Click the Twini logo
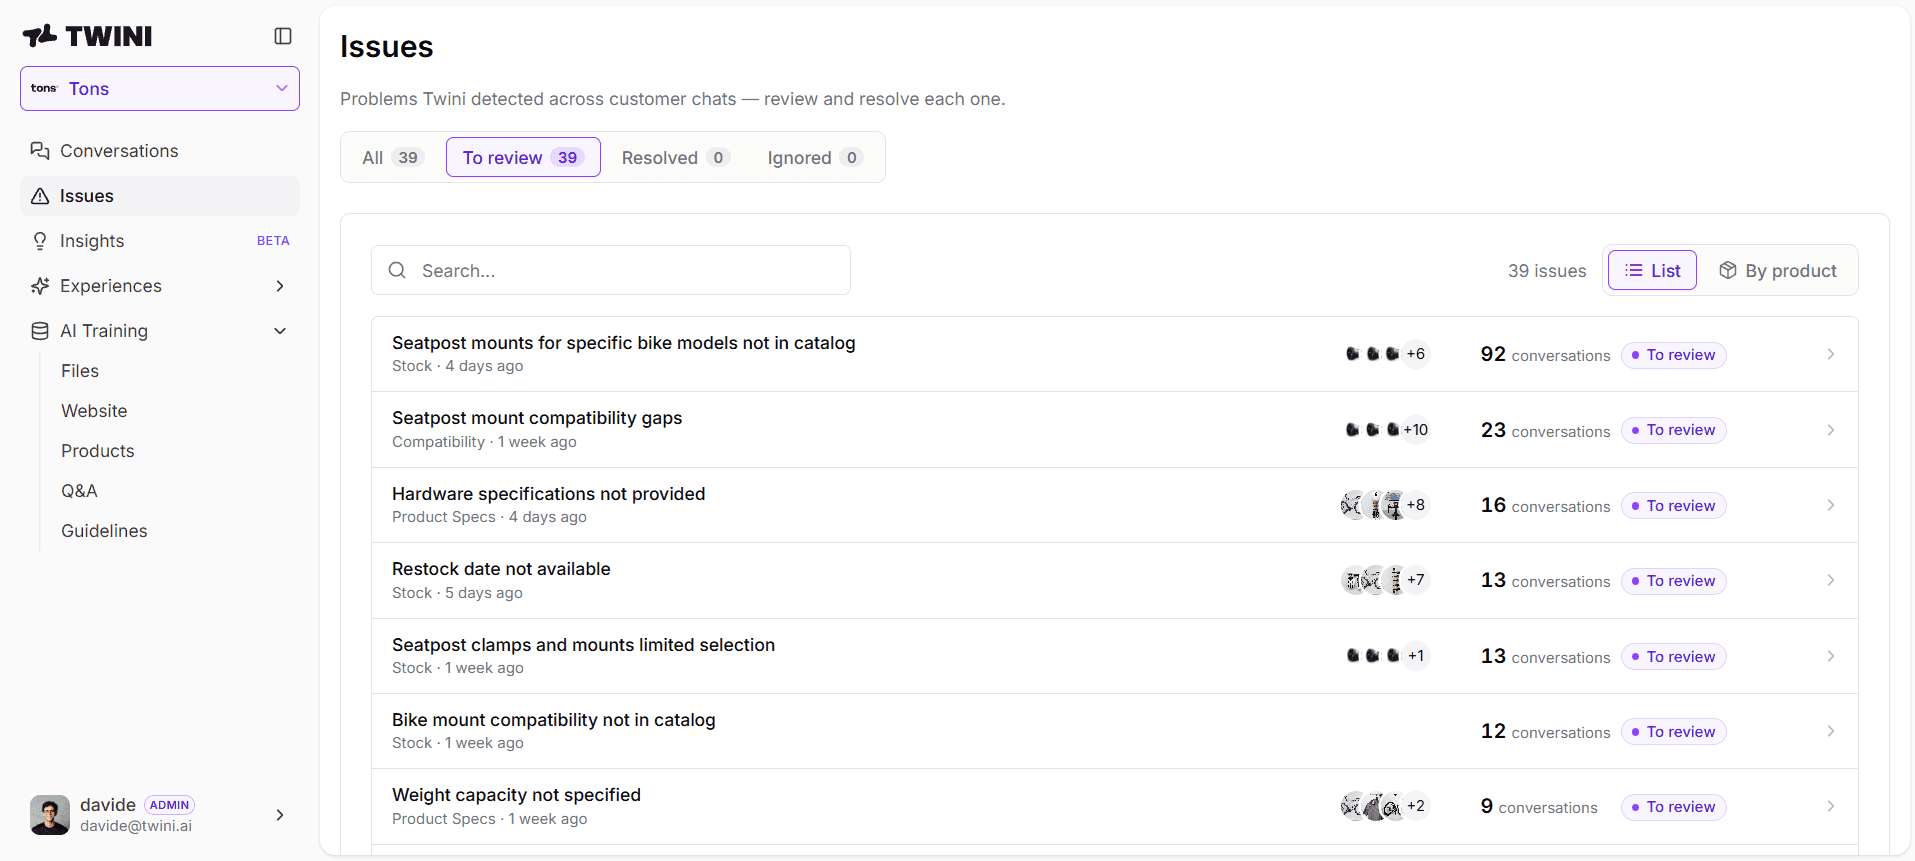 [88, 36]
